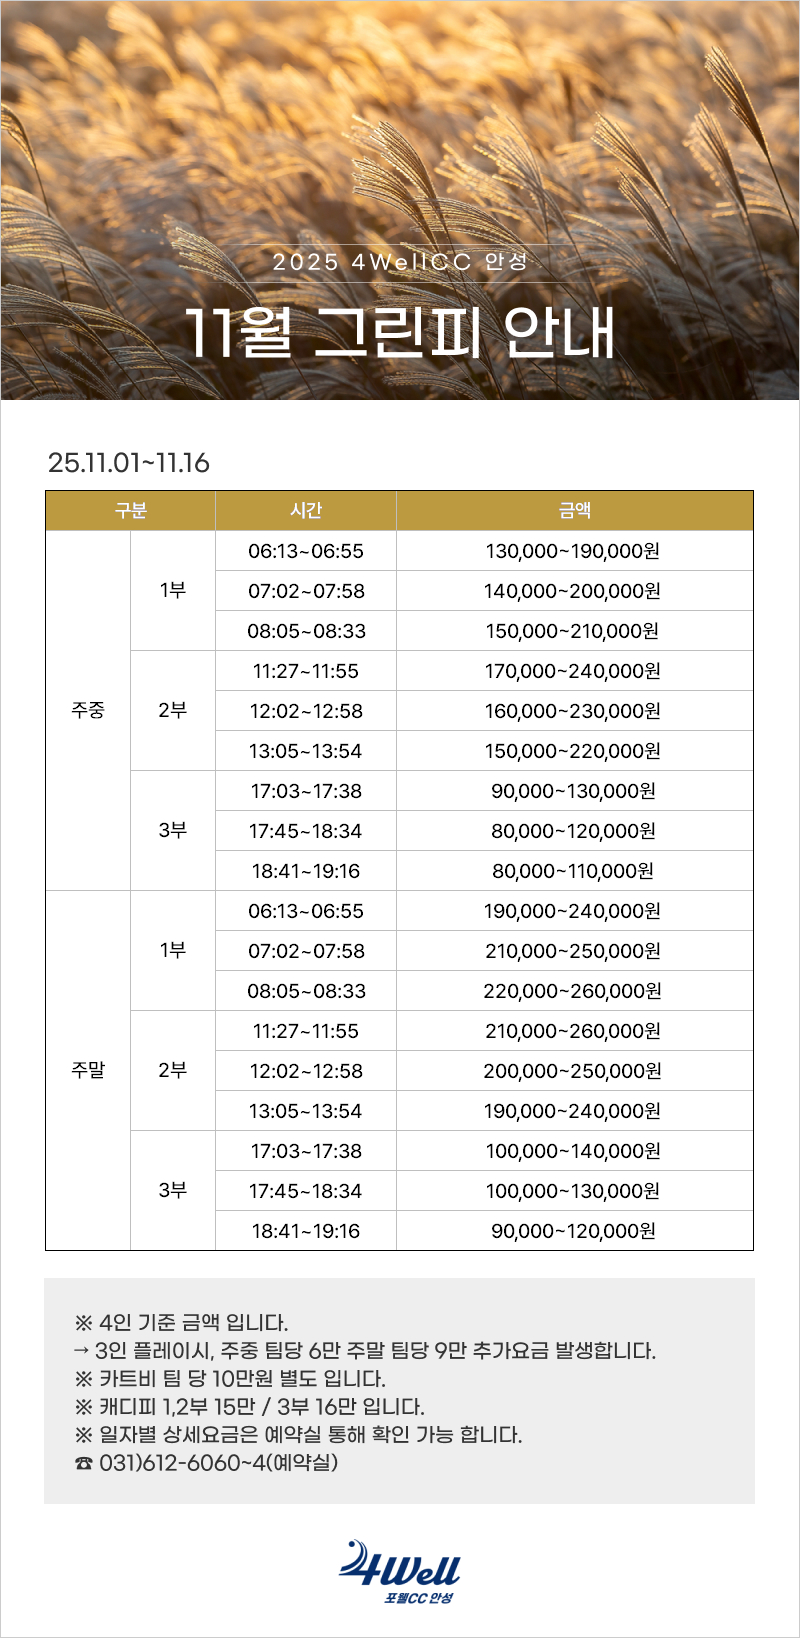800x1638 pixels.
Task: Select the '금액' column header
Action: point(574,511)
